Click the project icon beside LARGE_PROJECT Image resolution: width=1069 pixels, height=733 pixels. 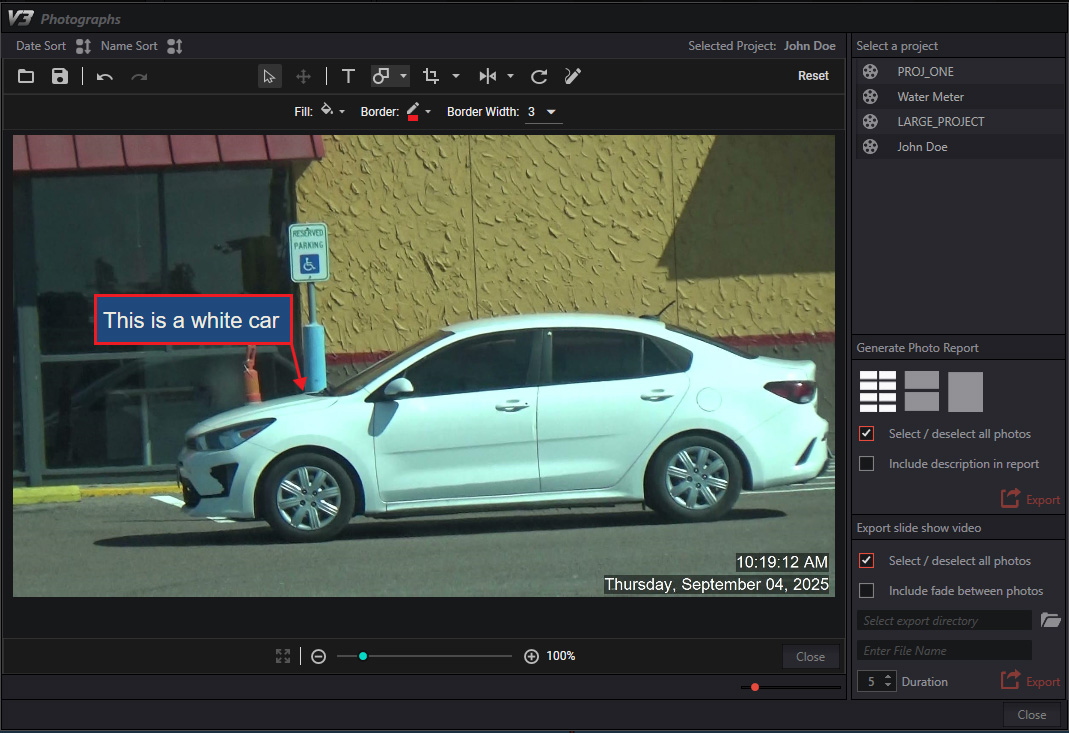click(x=870, y=122)
